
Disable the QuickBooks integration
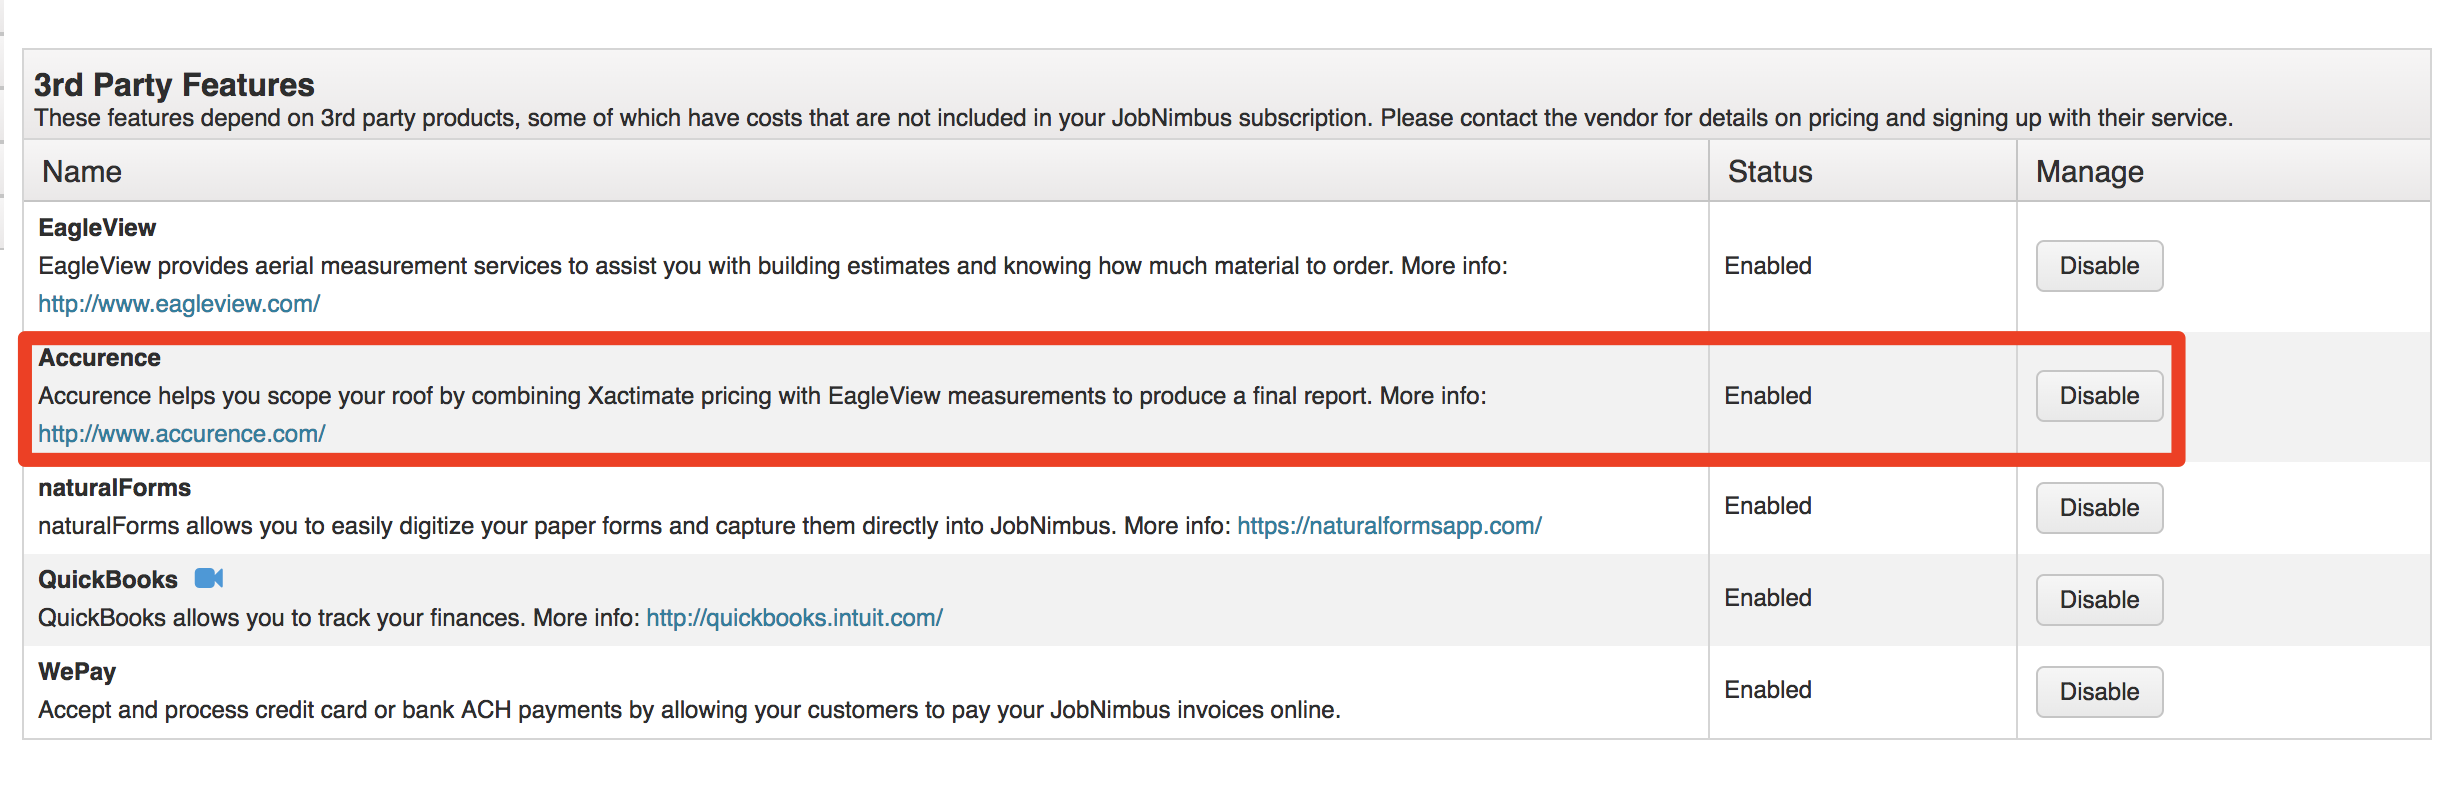coord(2099,600)
